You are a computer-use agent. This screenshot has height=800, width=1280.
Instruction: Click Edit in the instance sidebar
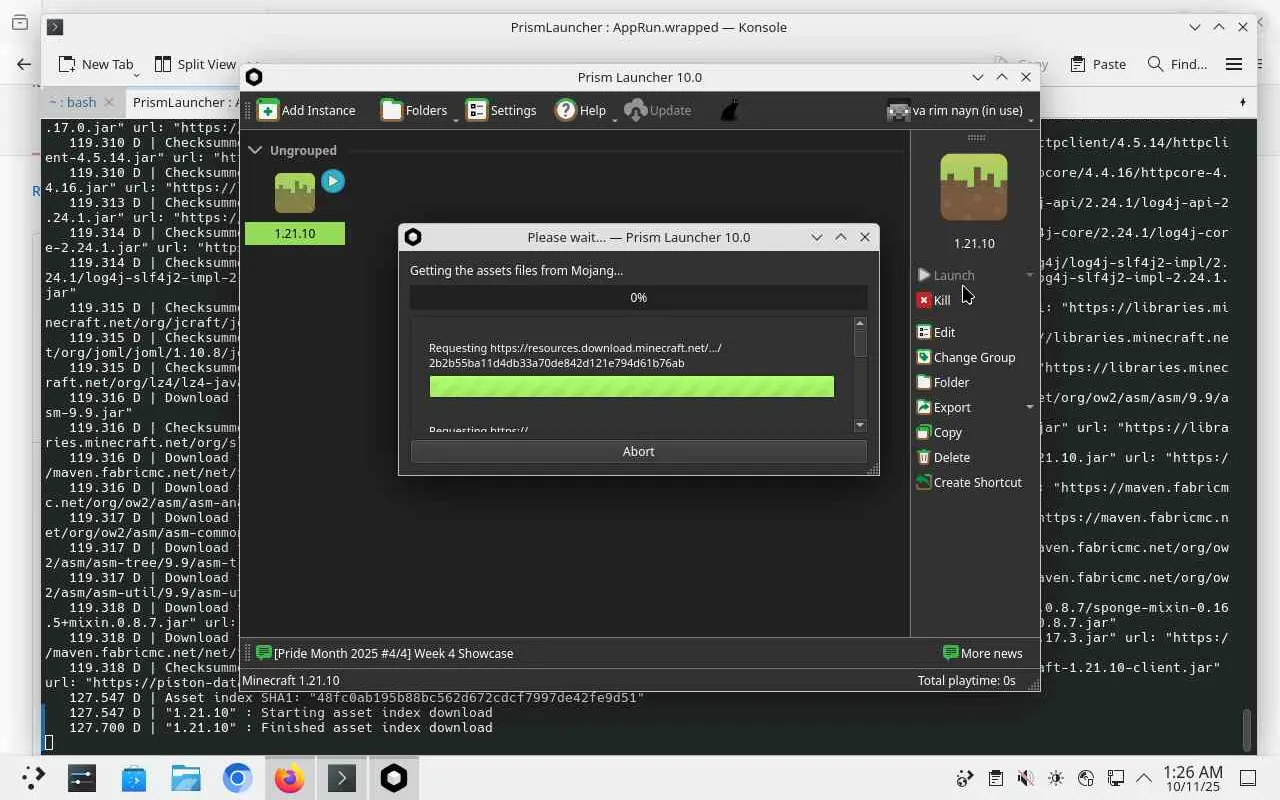936,332
